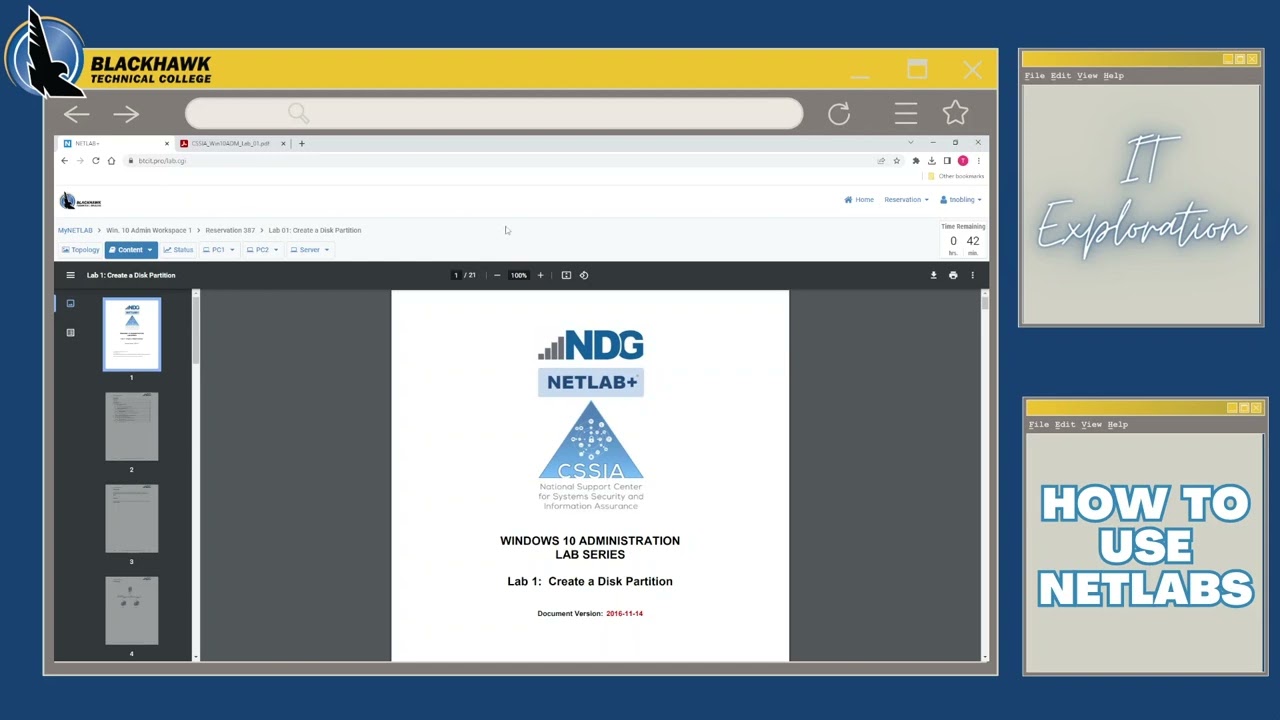Click the Chrome profile avatar
Image resolution: width=1280 pixels, height=720 pixels.
pos(963,161)
